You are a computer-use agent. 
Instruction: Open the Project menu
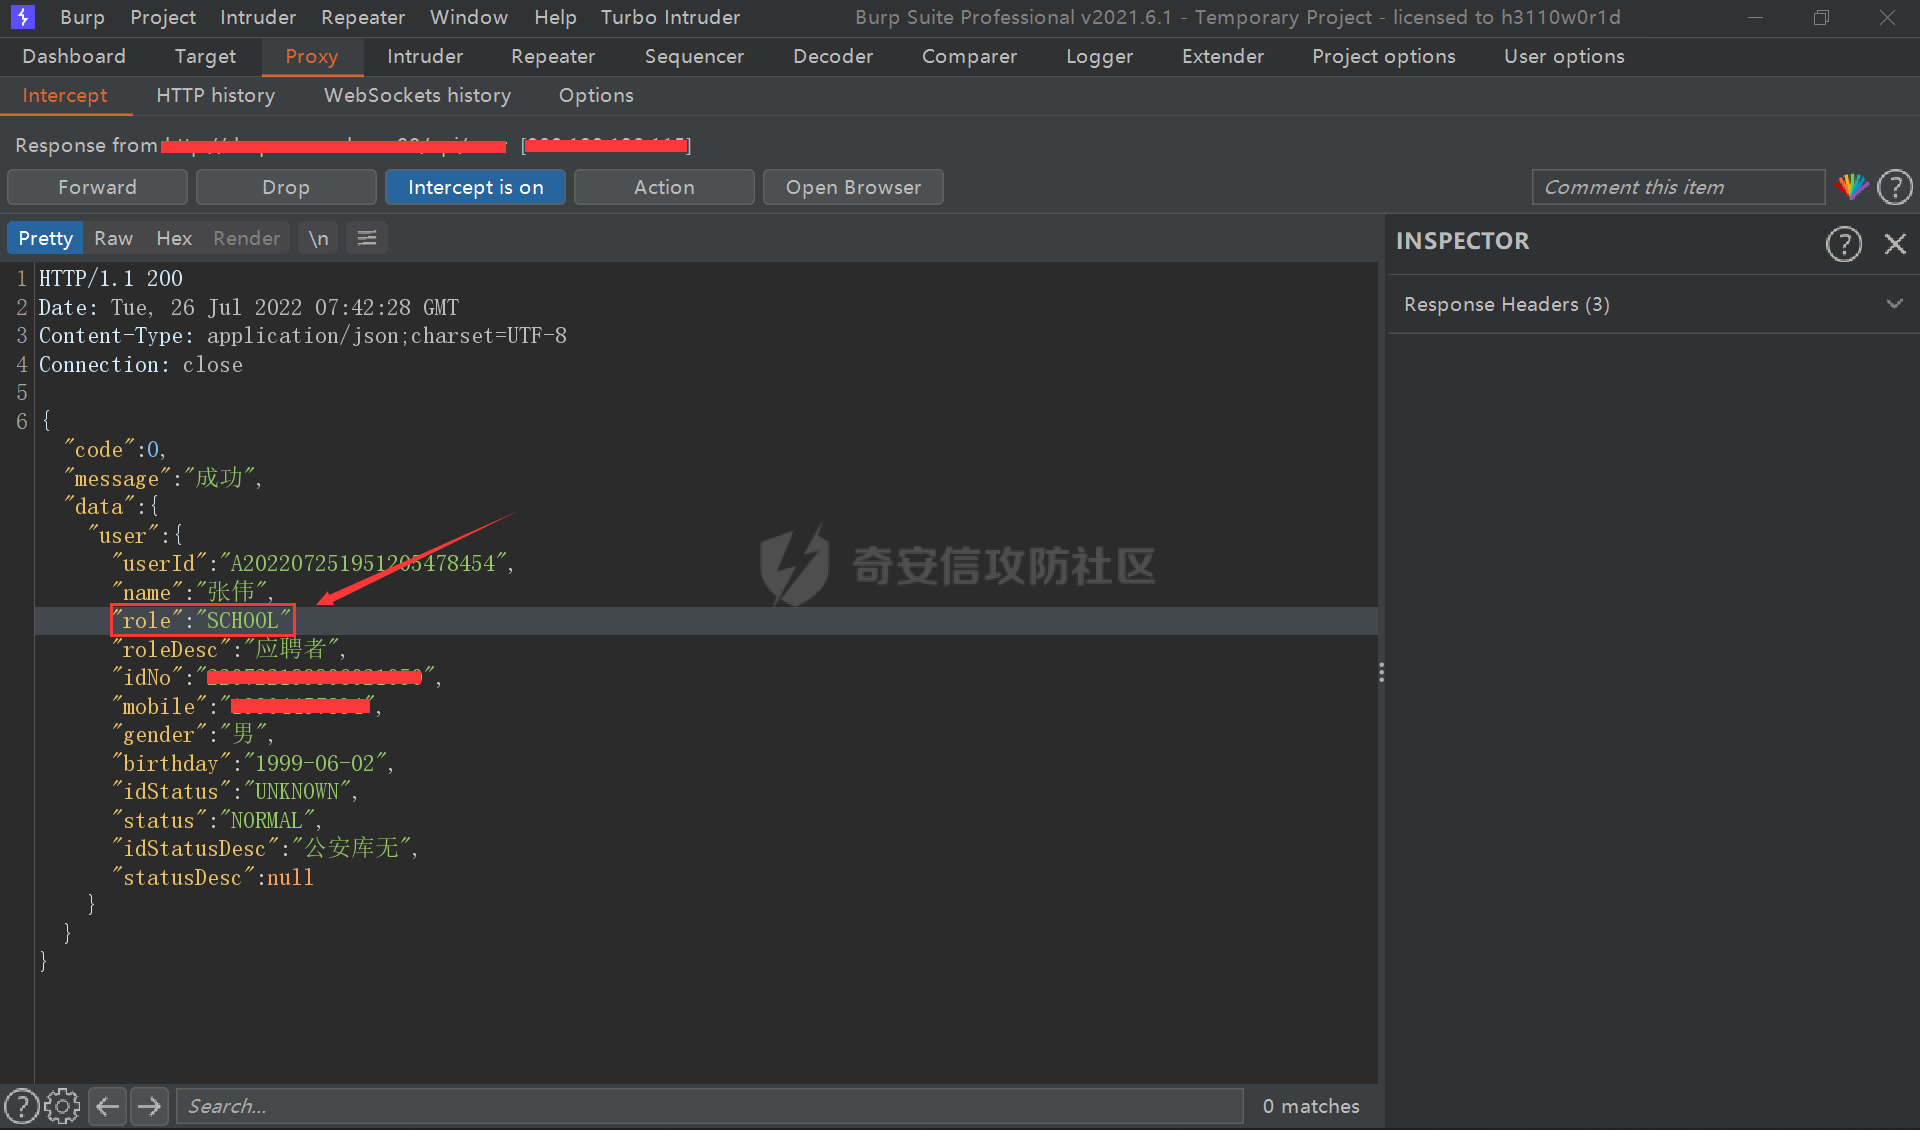point(163,17)
